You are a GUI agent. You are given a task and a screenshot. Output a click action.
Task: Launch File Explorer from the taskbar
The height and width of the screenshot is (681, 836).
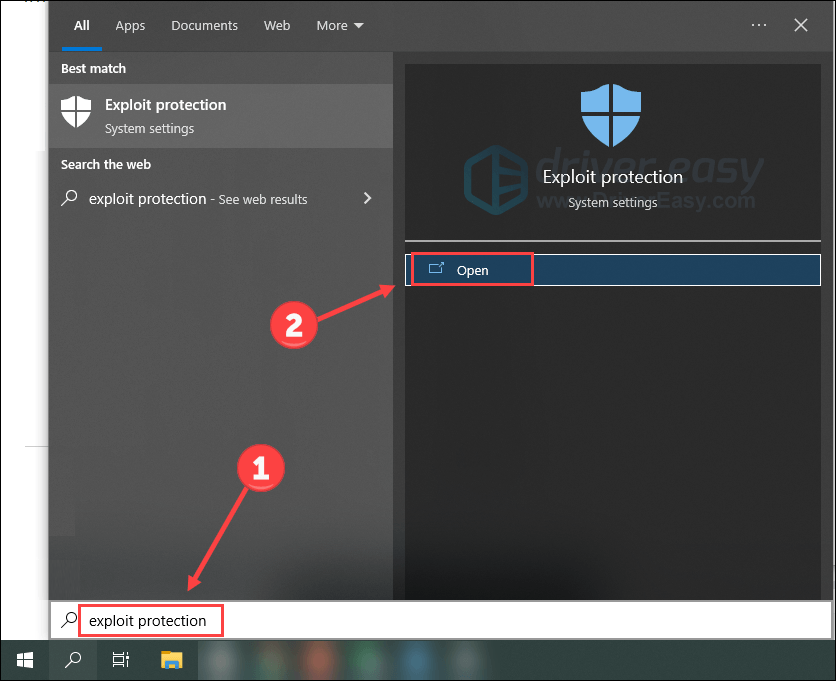click(x=170, y=660)
